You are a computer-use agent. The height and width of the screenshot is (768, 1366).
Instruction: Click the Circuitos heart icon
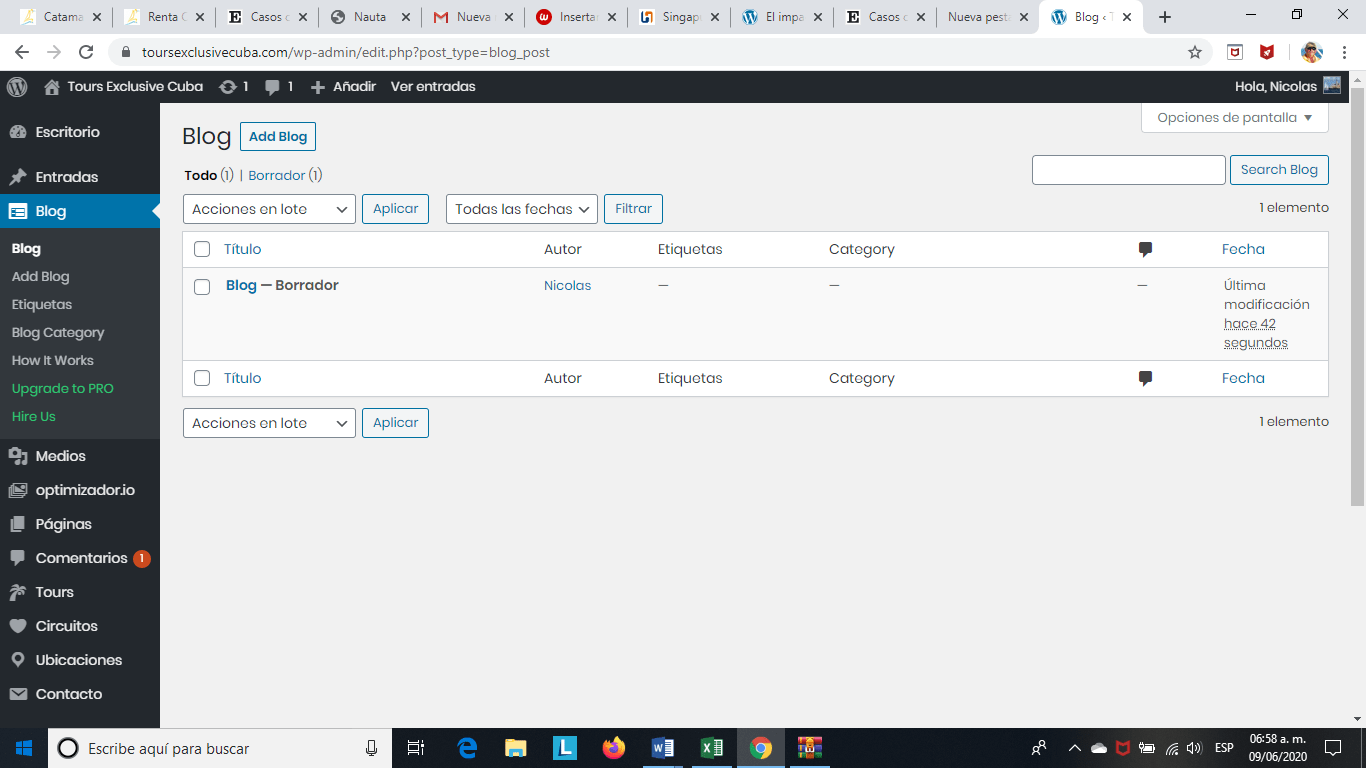pyautogui.click(x=17, y=626)
